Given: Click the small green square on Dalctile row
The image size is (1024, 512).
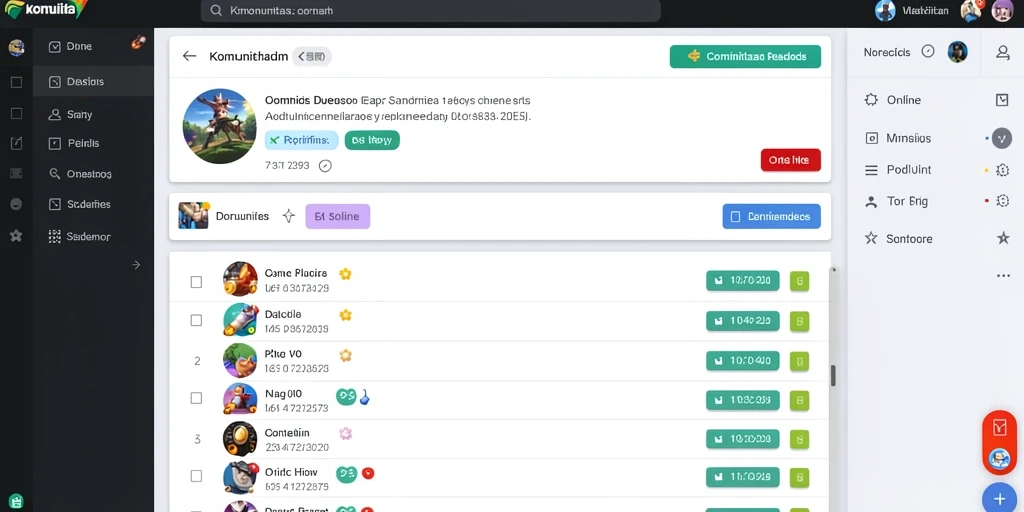Looking at the screenshot, I should coord(799,321).
